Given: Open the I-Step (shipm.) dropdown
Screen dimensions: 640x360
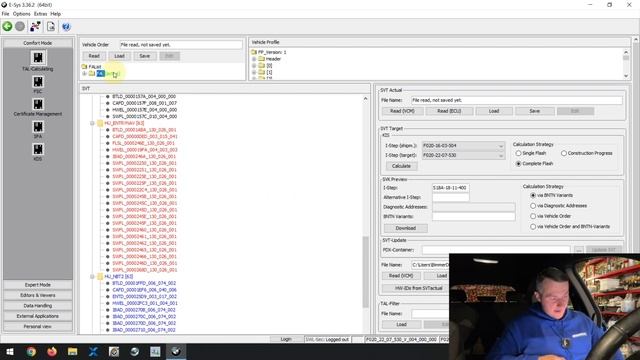Looking at the screenshot, I should pos(463,146).
